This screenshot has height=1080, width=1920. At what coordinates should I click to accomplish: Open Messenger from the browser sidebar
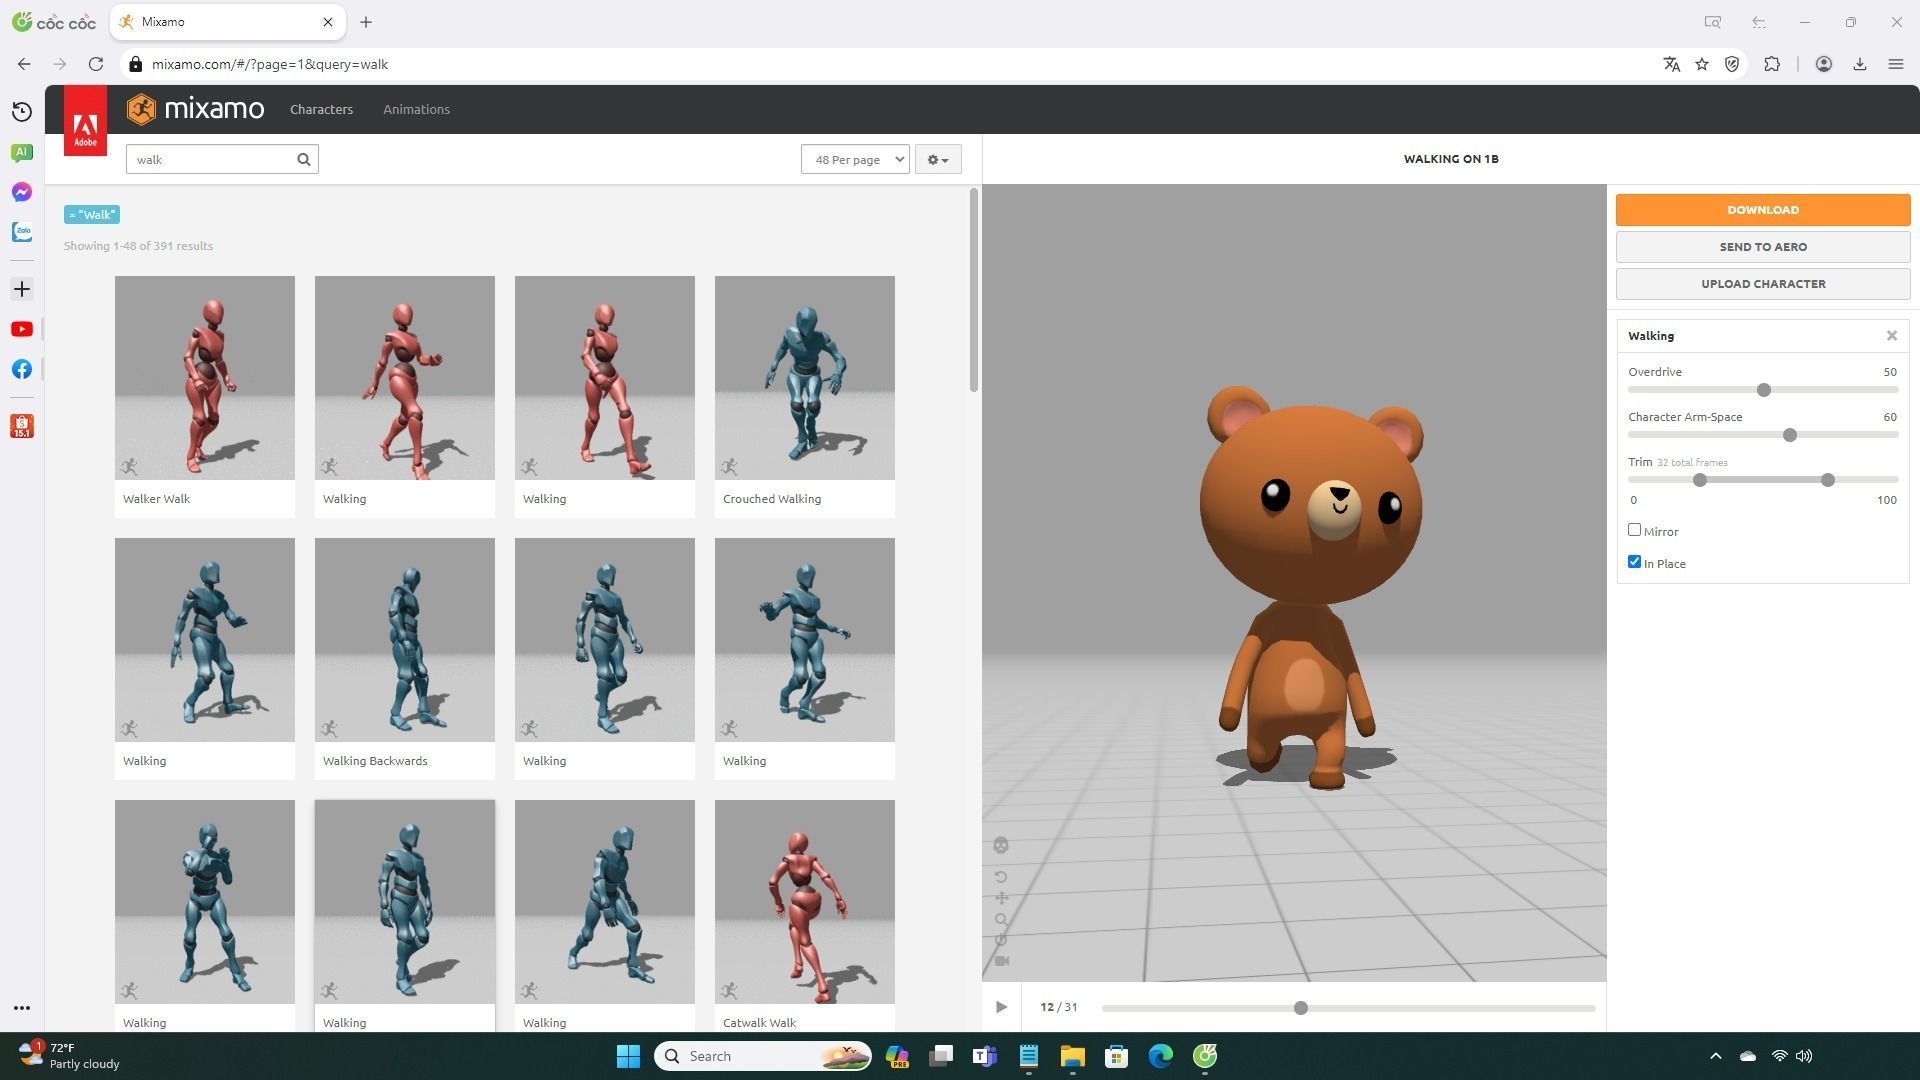coord(22,192)
